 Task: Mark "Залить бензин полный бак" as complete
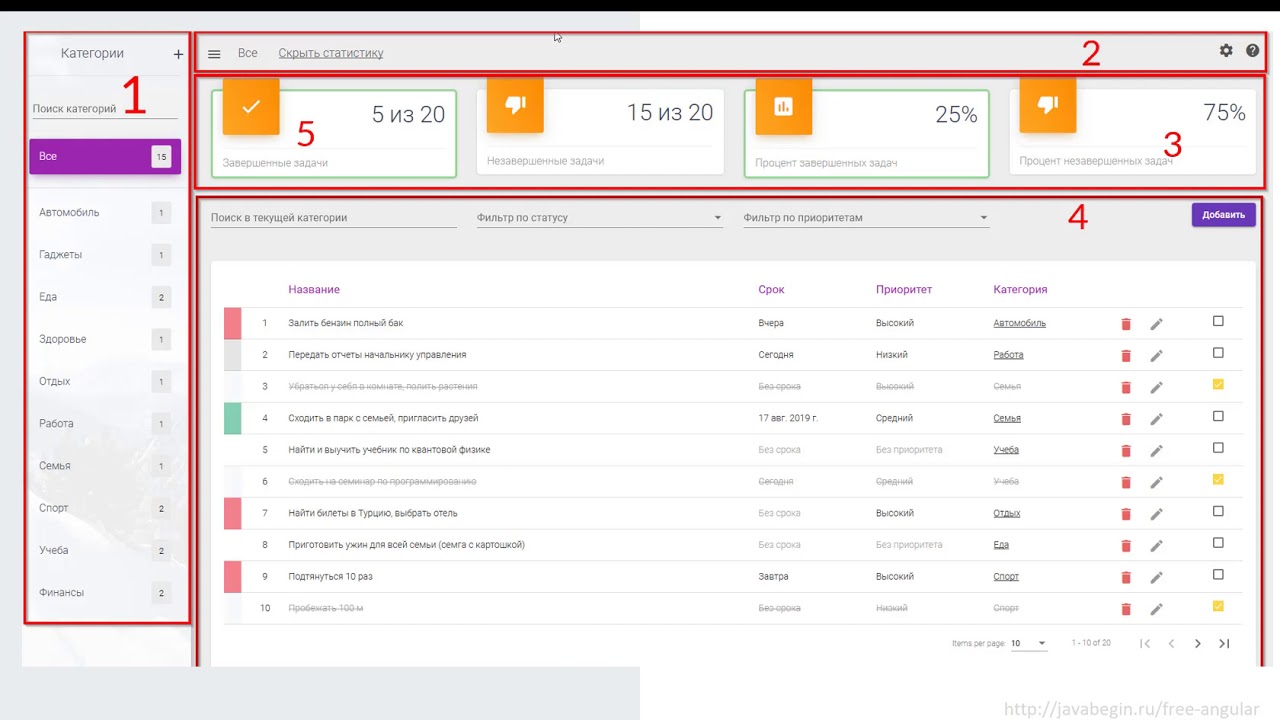point(1218,321)
